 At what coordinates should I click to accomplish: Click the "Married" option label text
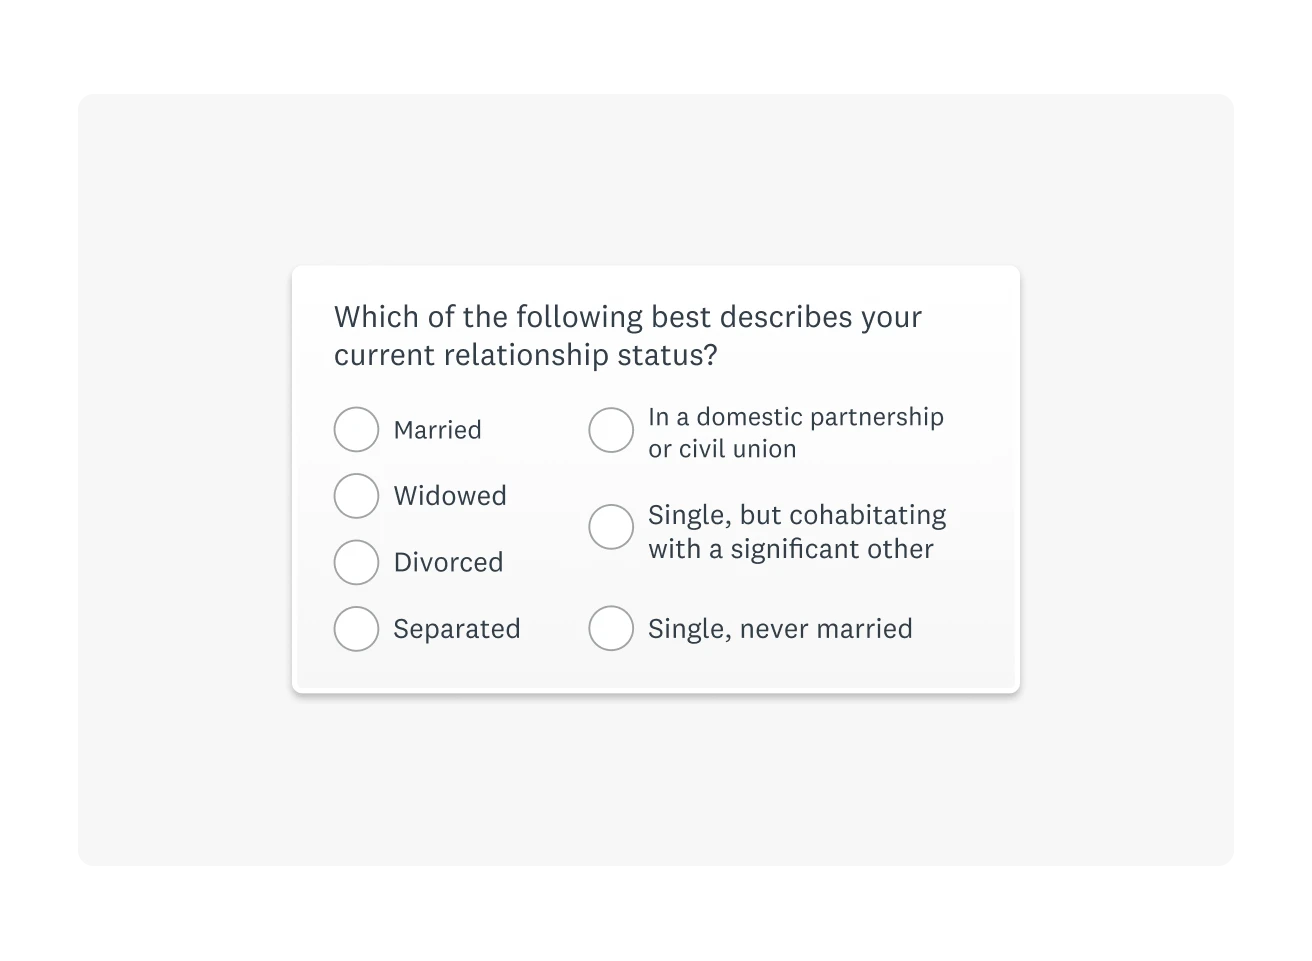[437, 430]
